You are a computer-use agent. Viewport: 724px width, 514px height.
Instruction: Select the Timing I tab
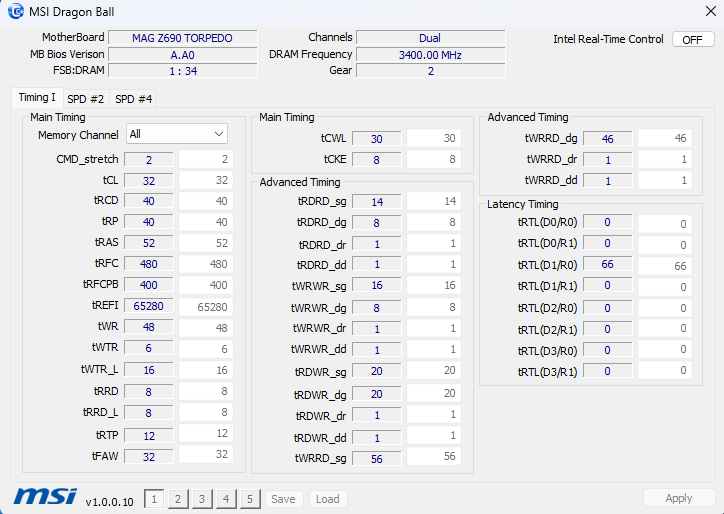click(x=37, y=98)
